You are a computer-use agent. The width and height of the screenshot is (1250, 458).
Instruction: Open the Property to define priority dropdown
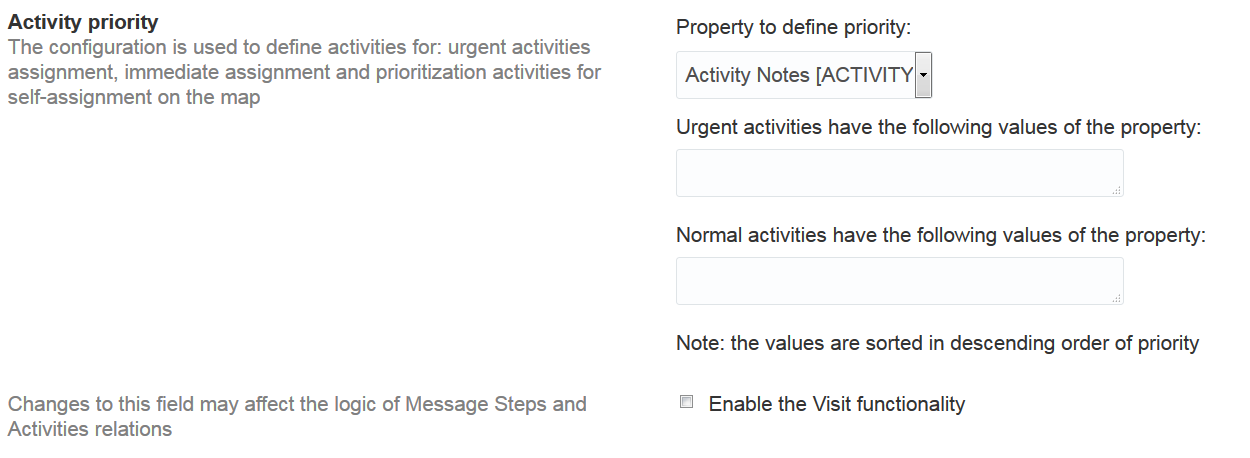(804, 75)
